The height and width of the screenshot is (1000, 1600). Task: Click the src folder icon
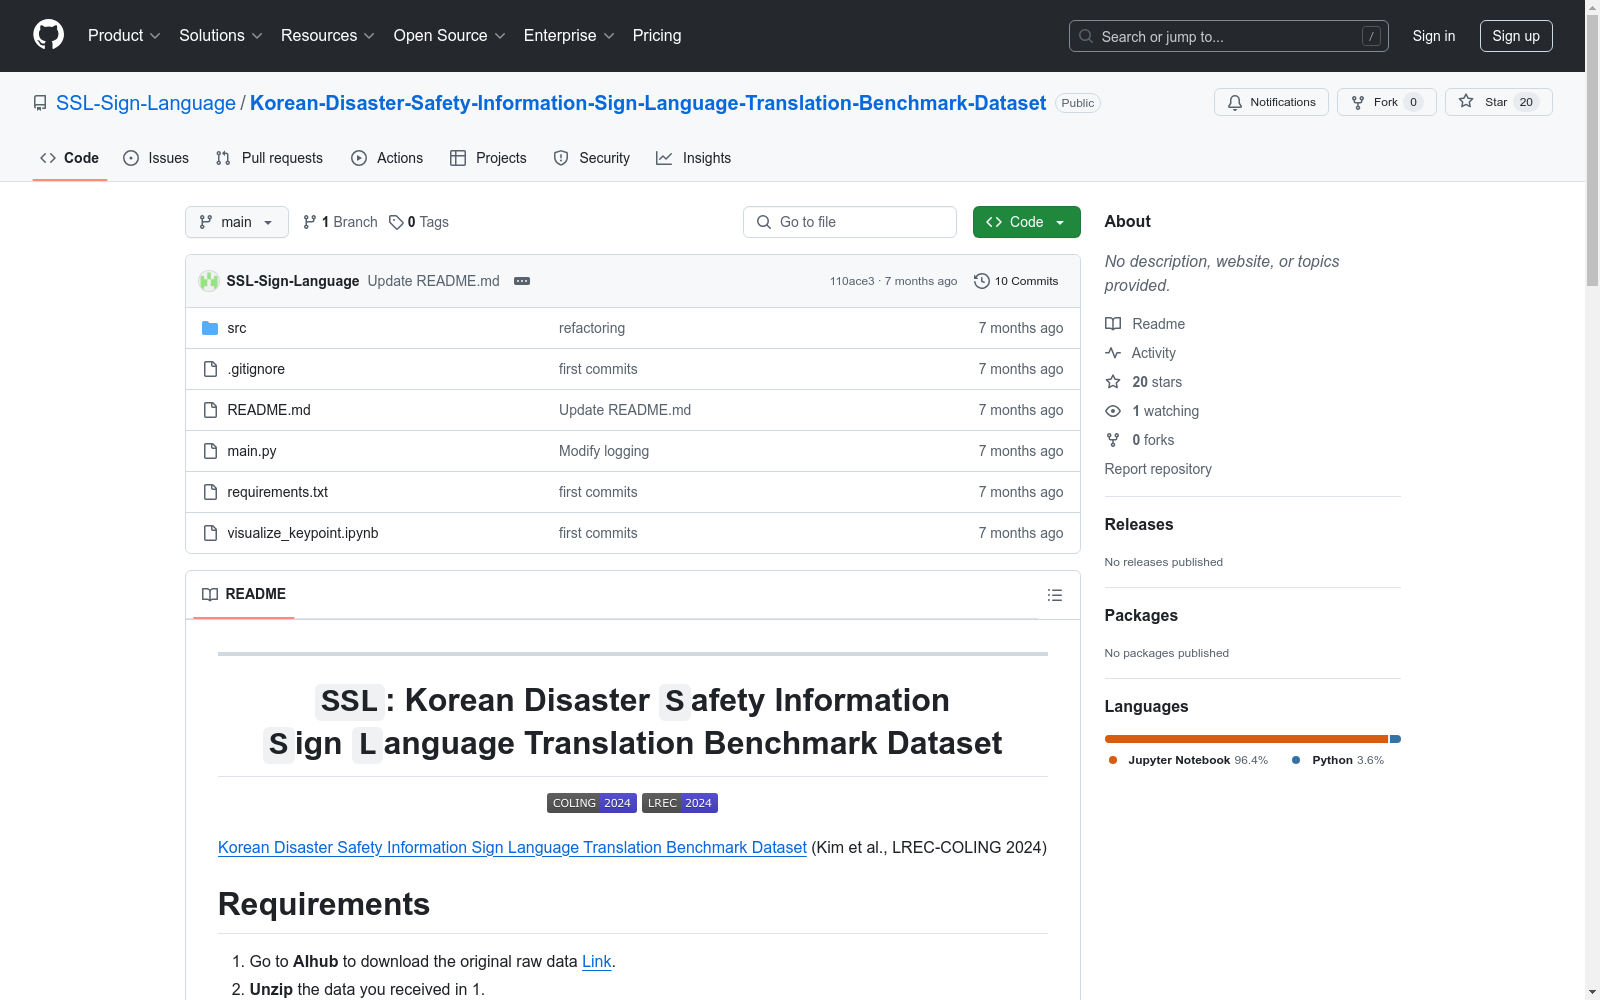(210, 328)
